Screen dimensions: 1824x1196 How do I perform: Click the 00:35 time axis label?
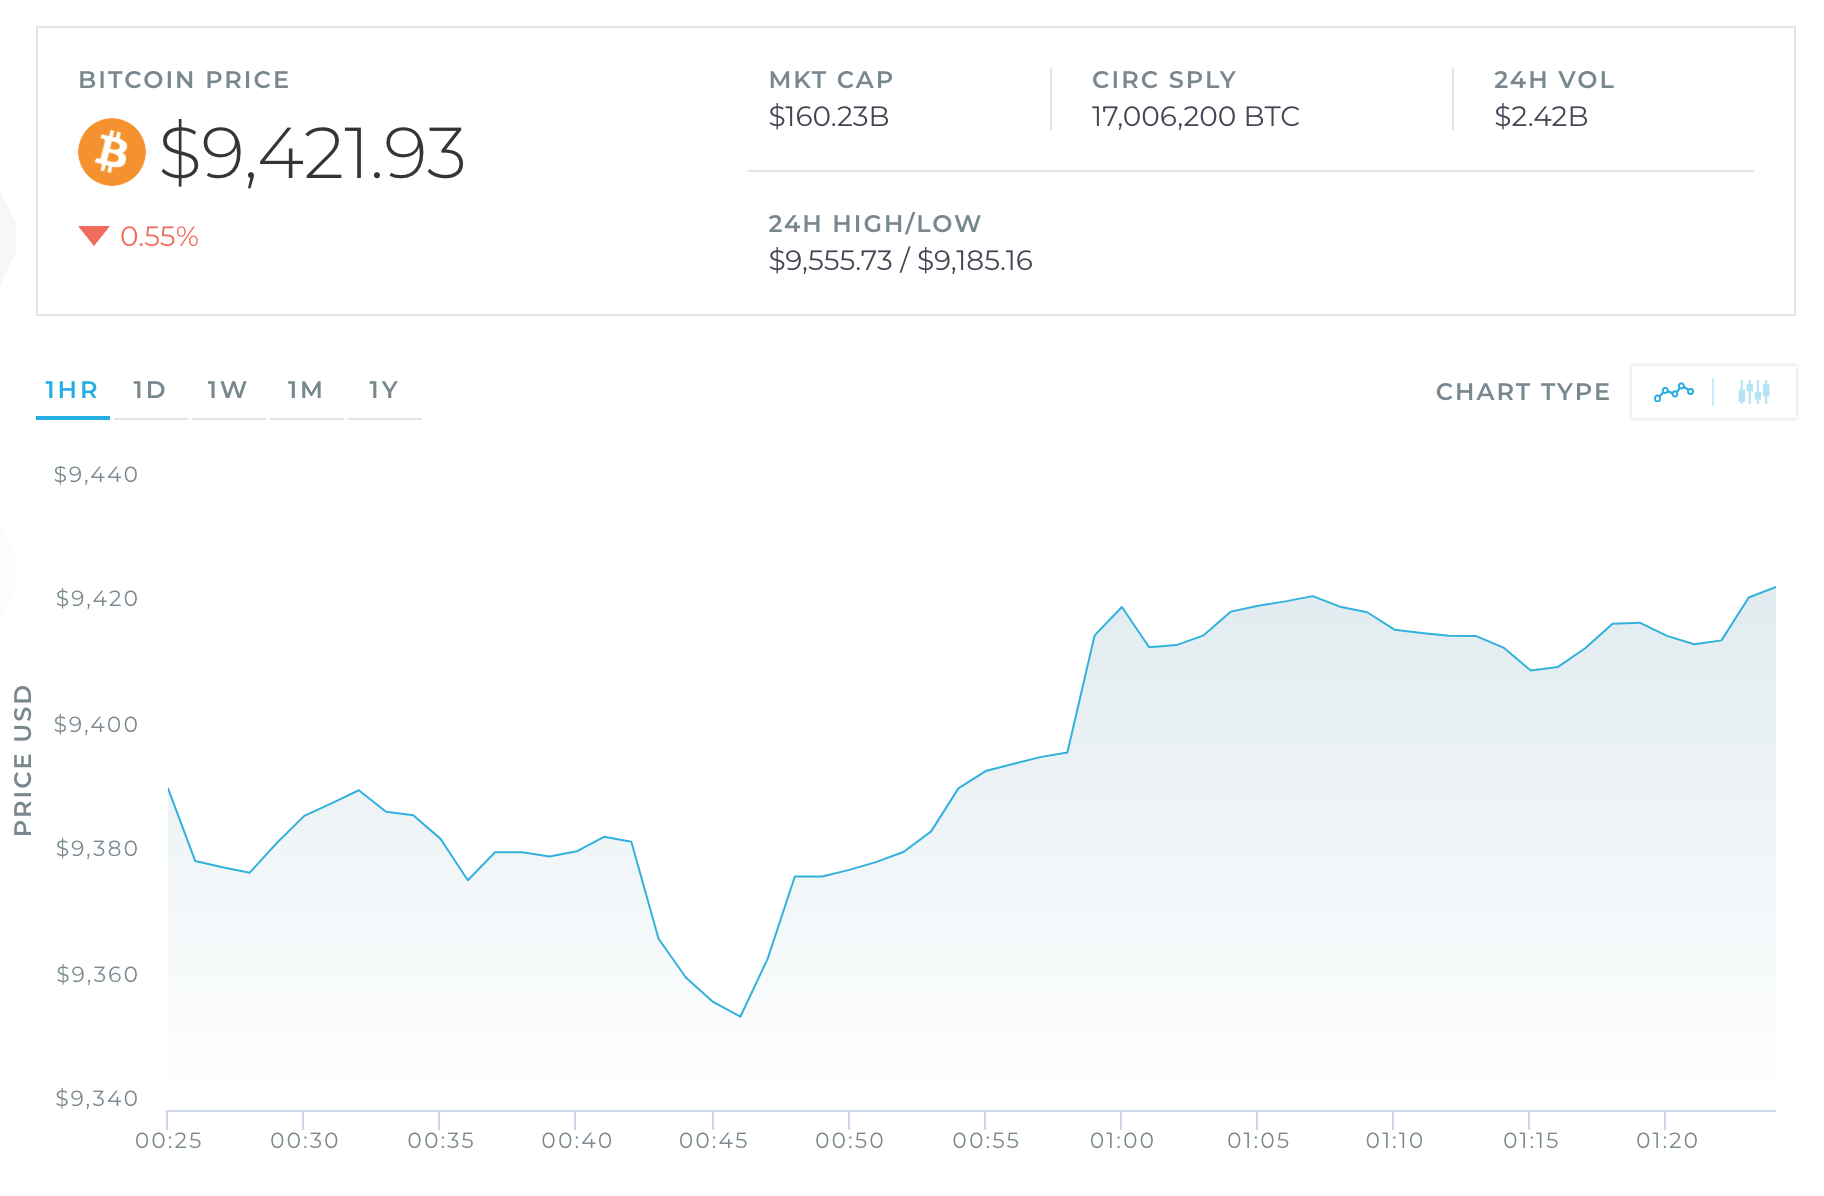(440, 1141)
